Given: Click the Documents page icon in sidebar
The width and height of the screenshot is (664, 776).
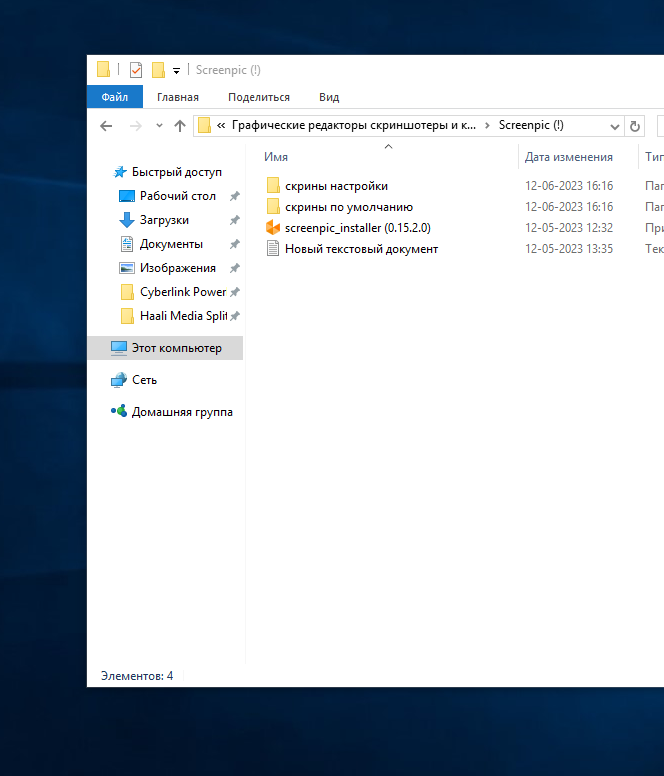Looking at the screenshot, I should point(127,244).
